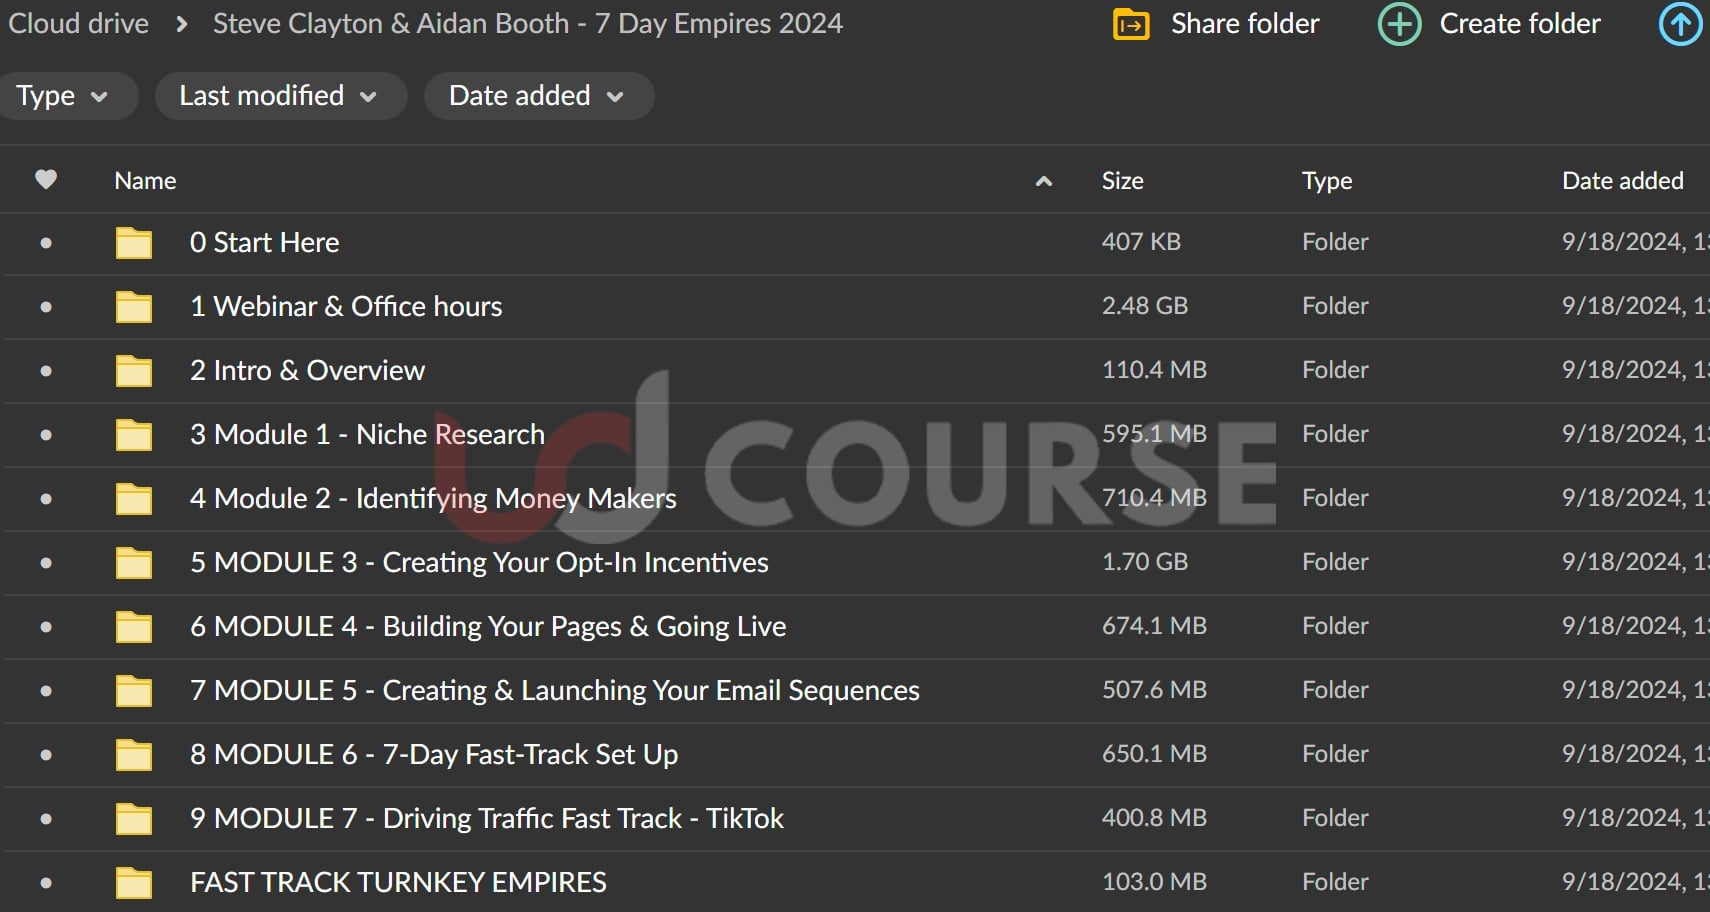Toggle favorite dot for 8 MODULE 6 row

[46, 755]
